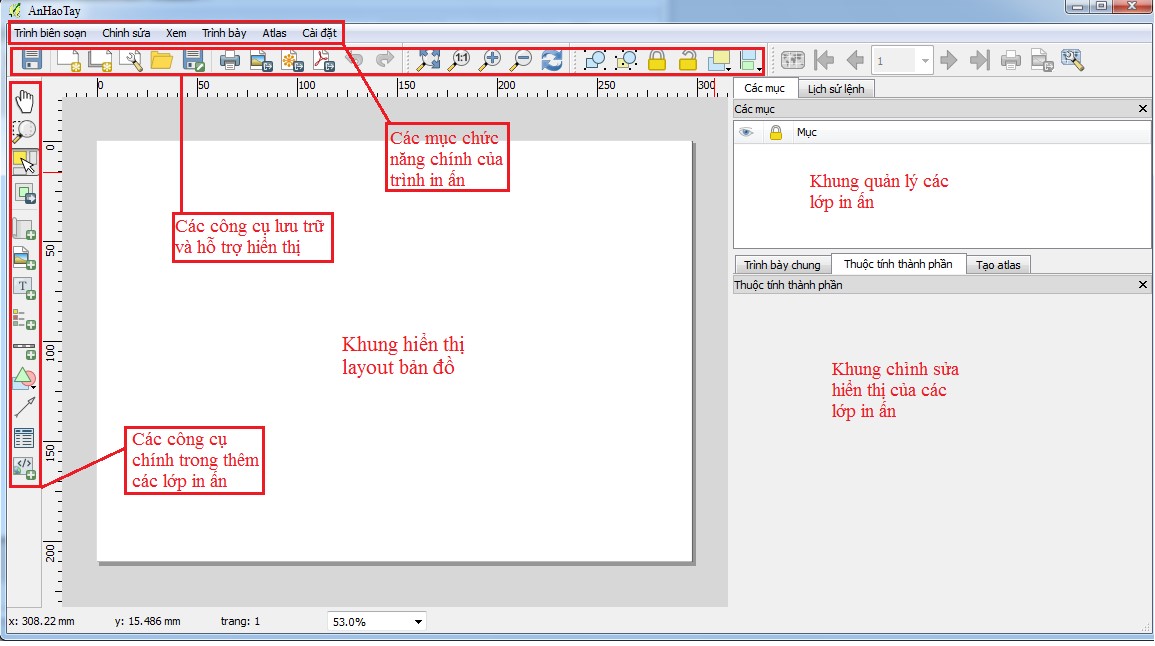This screenshot has height=646, width=1155.
Task: Switch to the Thuộc tính thành phần tab
Action: pos(898,264)
